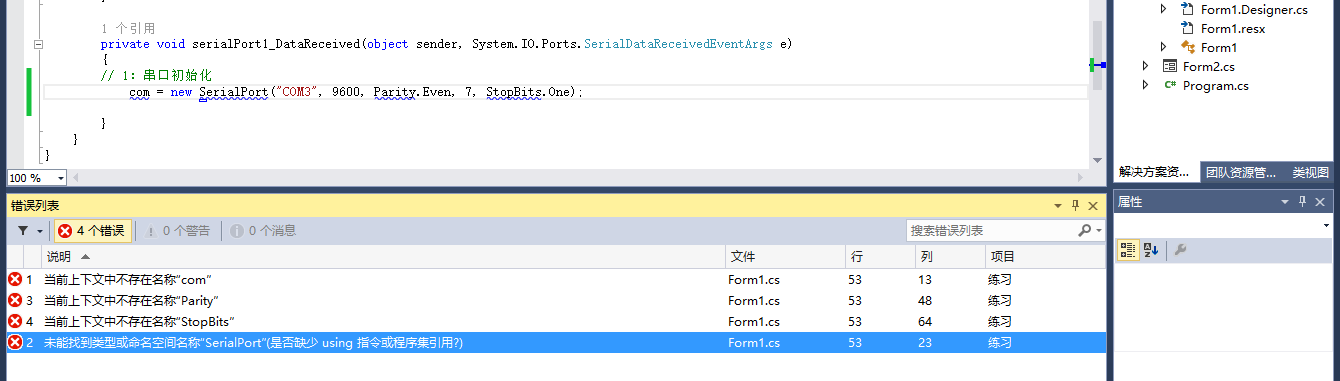Pin the error list panel
The width and height of the screenshot is (1340, 381).
coord(1076,205)
